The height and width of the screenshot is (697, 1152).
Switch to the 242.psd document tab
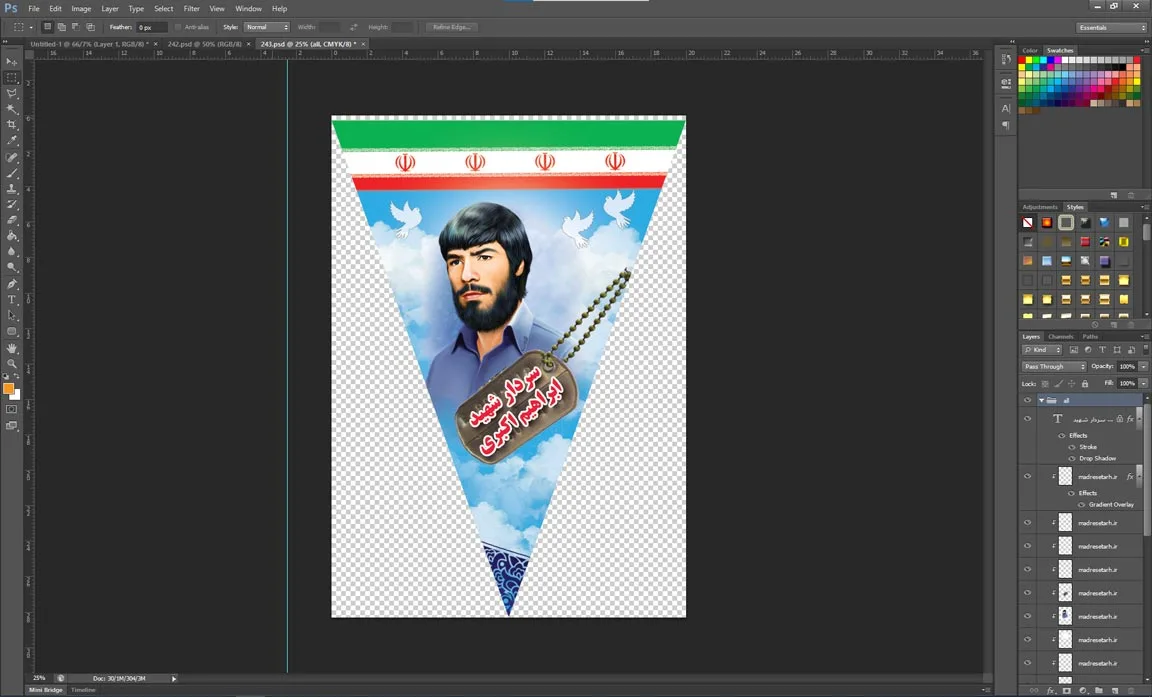tap(205, 44)
